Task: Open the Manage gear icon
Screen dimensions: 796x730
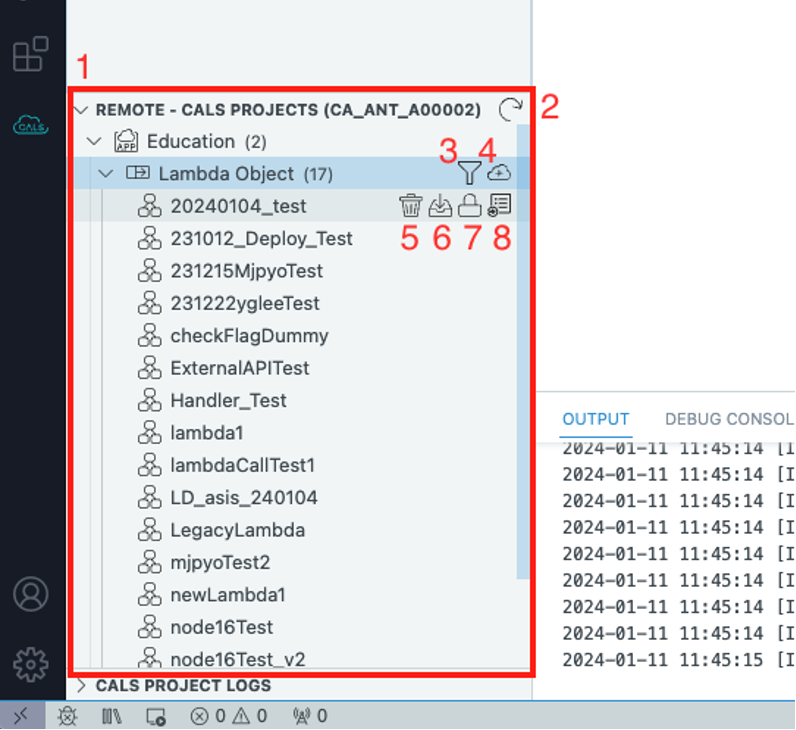Action: [30, 664]
